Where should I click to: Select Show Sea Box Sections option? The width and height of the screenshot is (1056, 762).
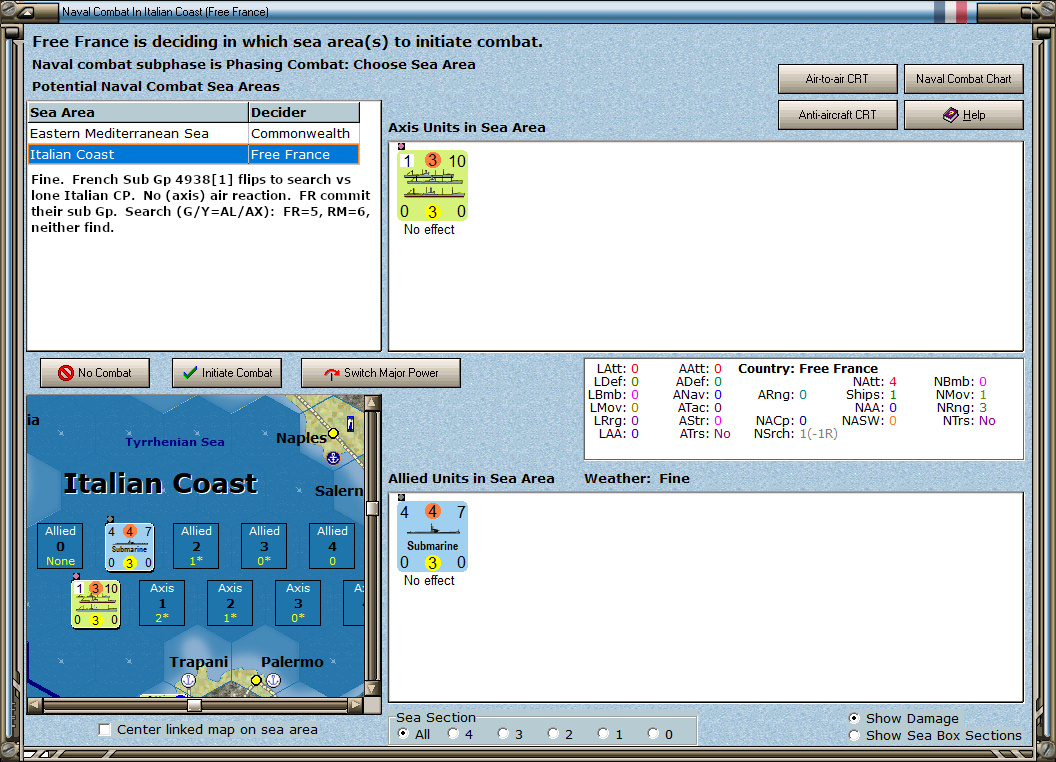[854, 735]
